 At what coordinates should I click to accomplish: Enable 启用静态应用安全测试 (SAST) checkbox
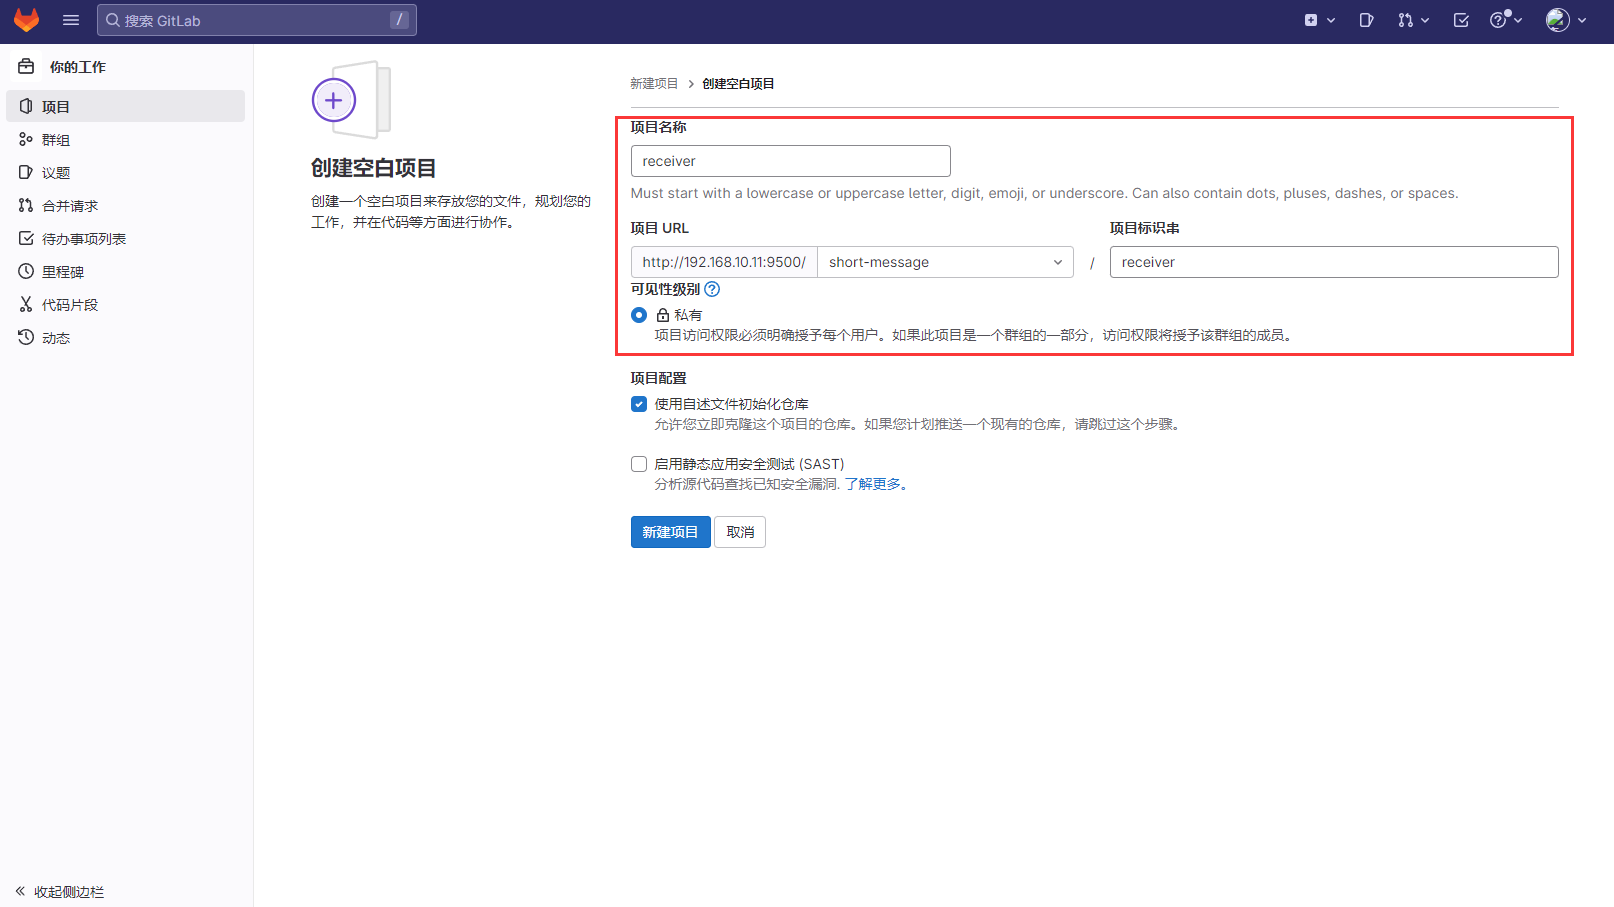639,464
